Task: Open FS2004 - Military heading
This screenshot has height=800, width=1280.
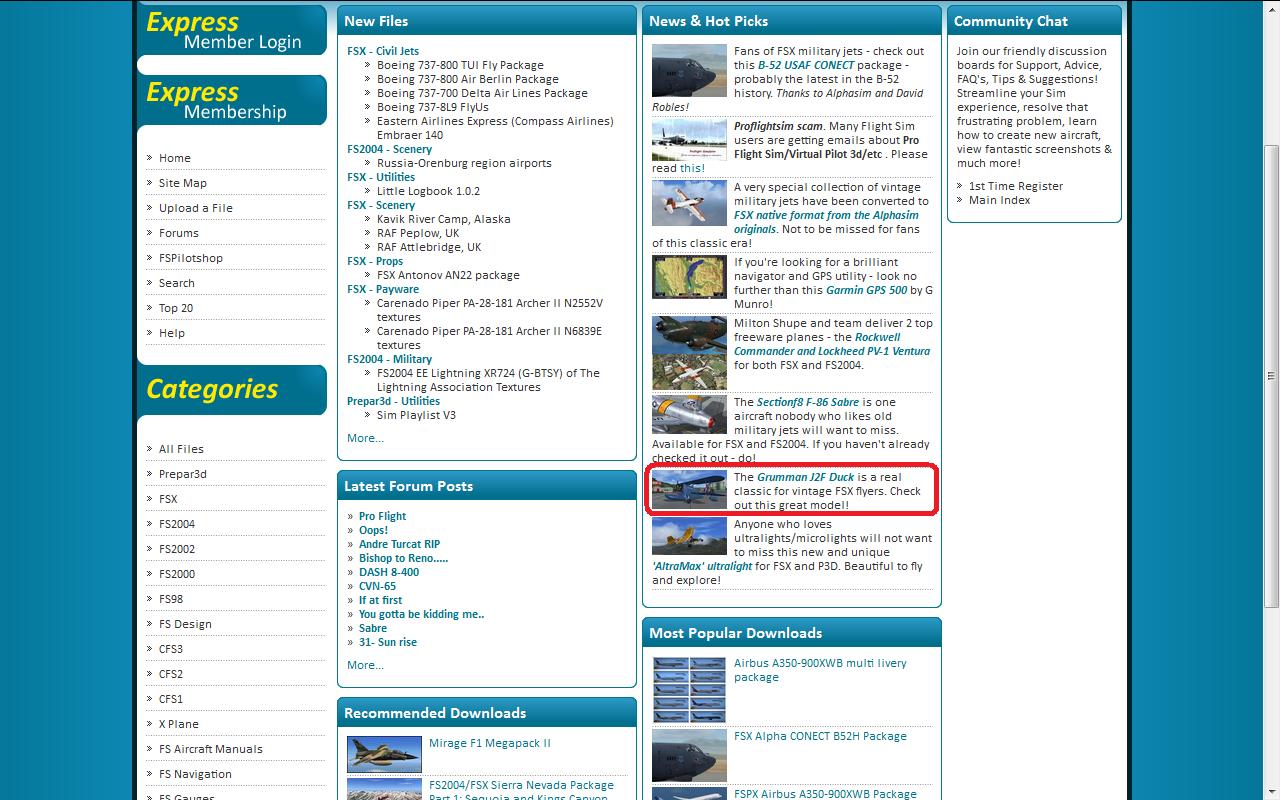Action: pos(390,359)
